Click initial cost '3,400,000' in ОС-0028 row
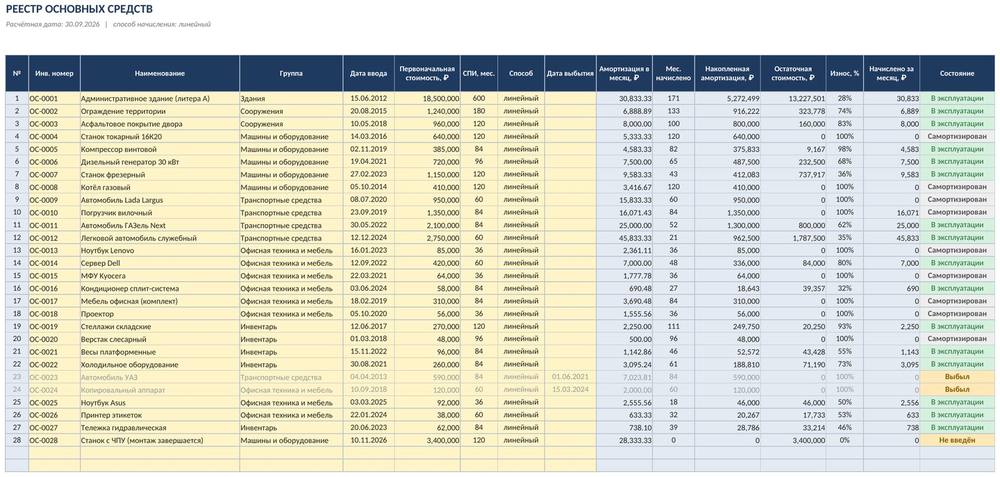This screenshot has height=477, width=1000. pyautogui.click(x=427, y=441)
